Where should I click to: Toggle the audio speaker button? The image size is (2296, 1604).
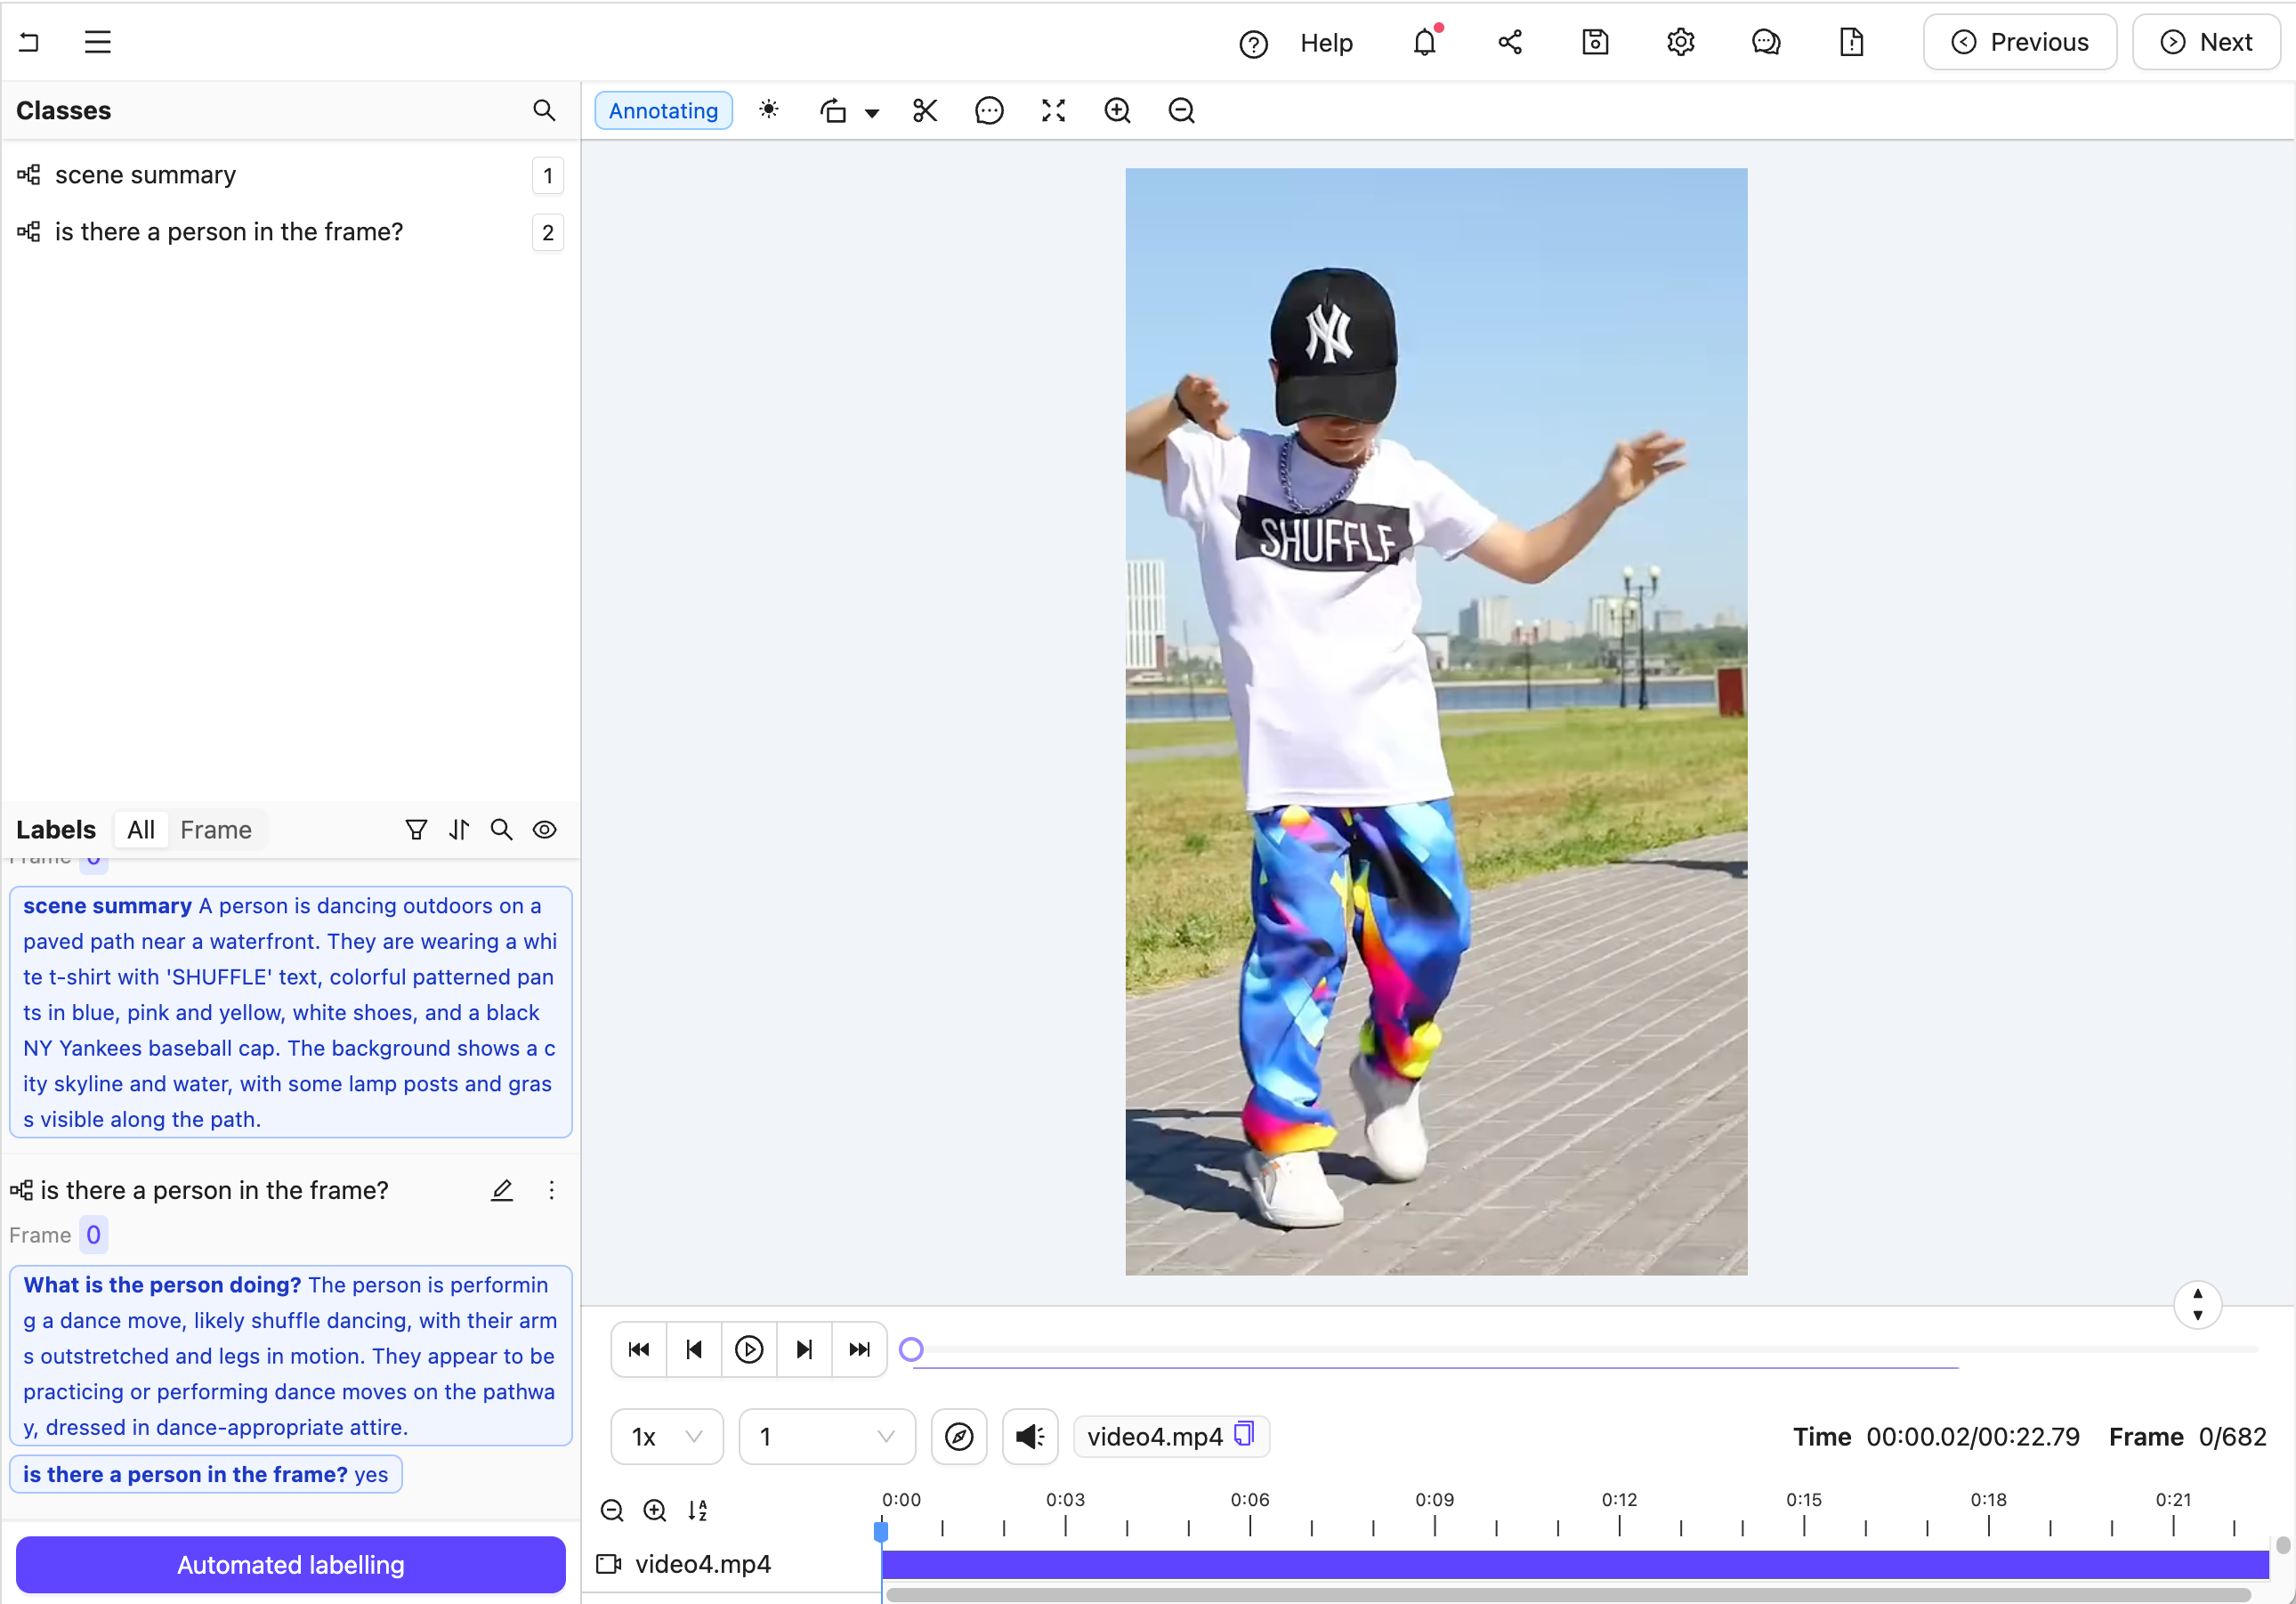(1030, 1436)
